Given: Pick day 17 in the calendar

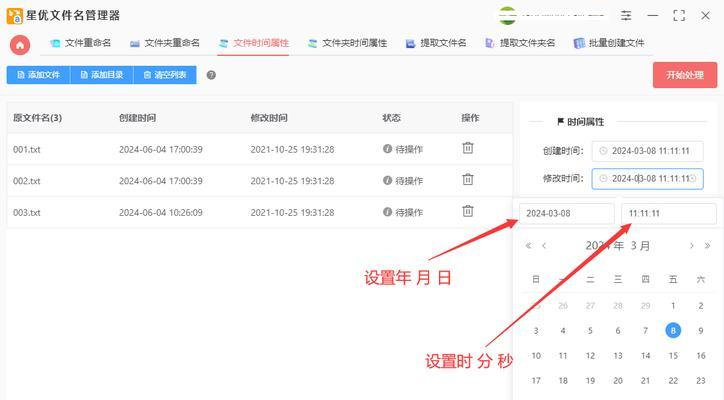Looking at the screenshot, I should pyautogui.click(x=536, y=381).
